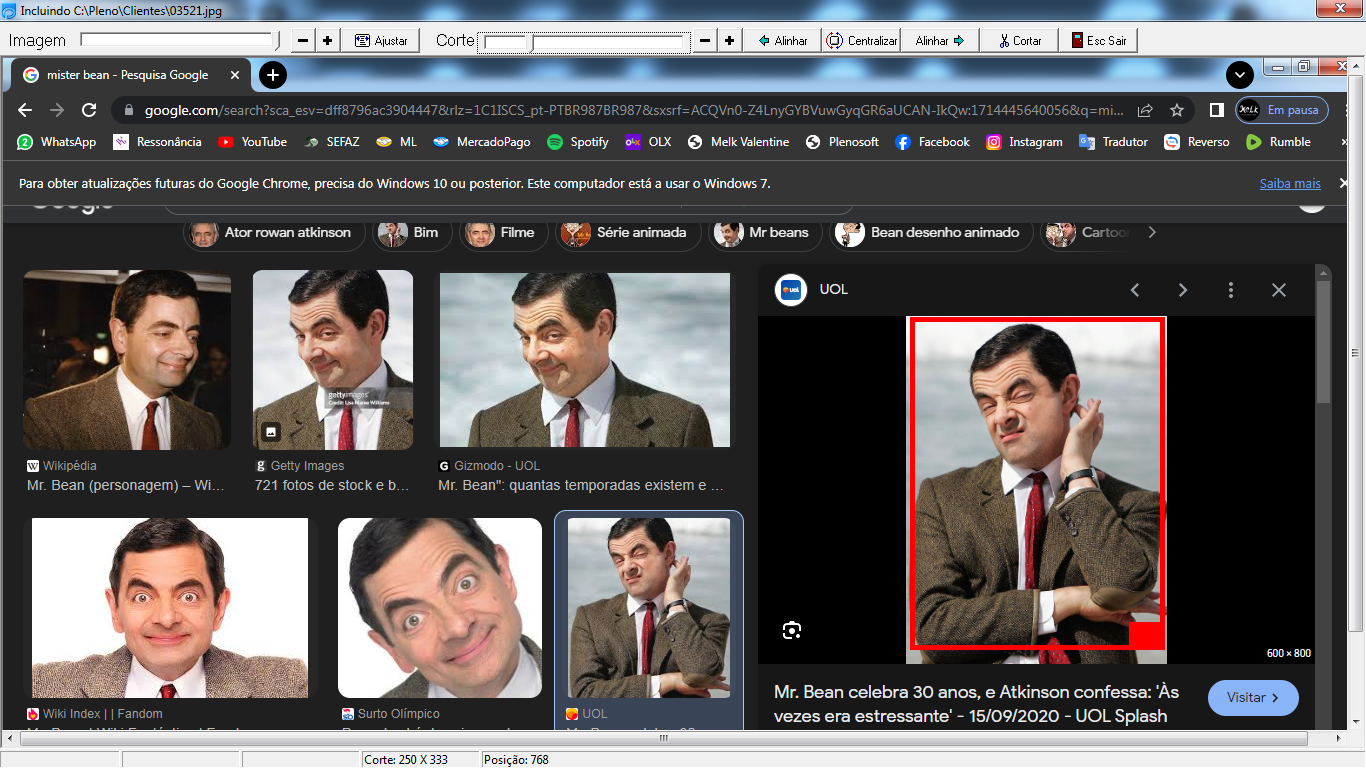Select the Filme filter chip

pyautogui.click(x=503, y=232)
